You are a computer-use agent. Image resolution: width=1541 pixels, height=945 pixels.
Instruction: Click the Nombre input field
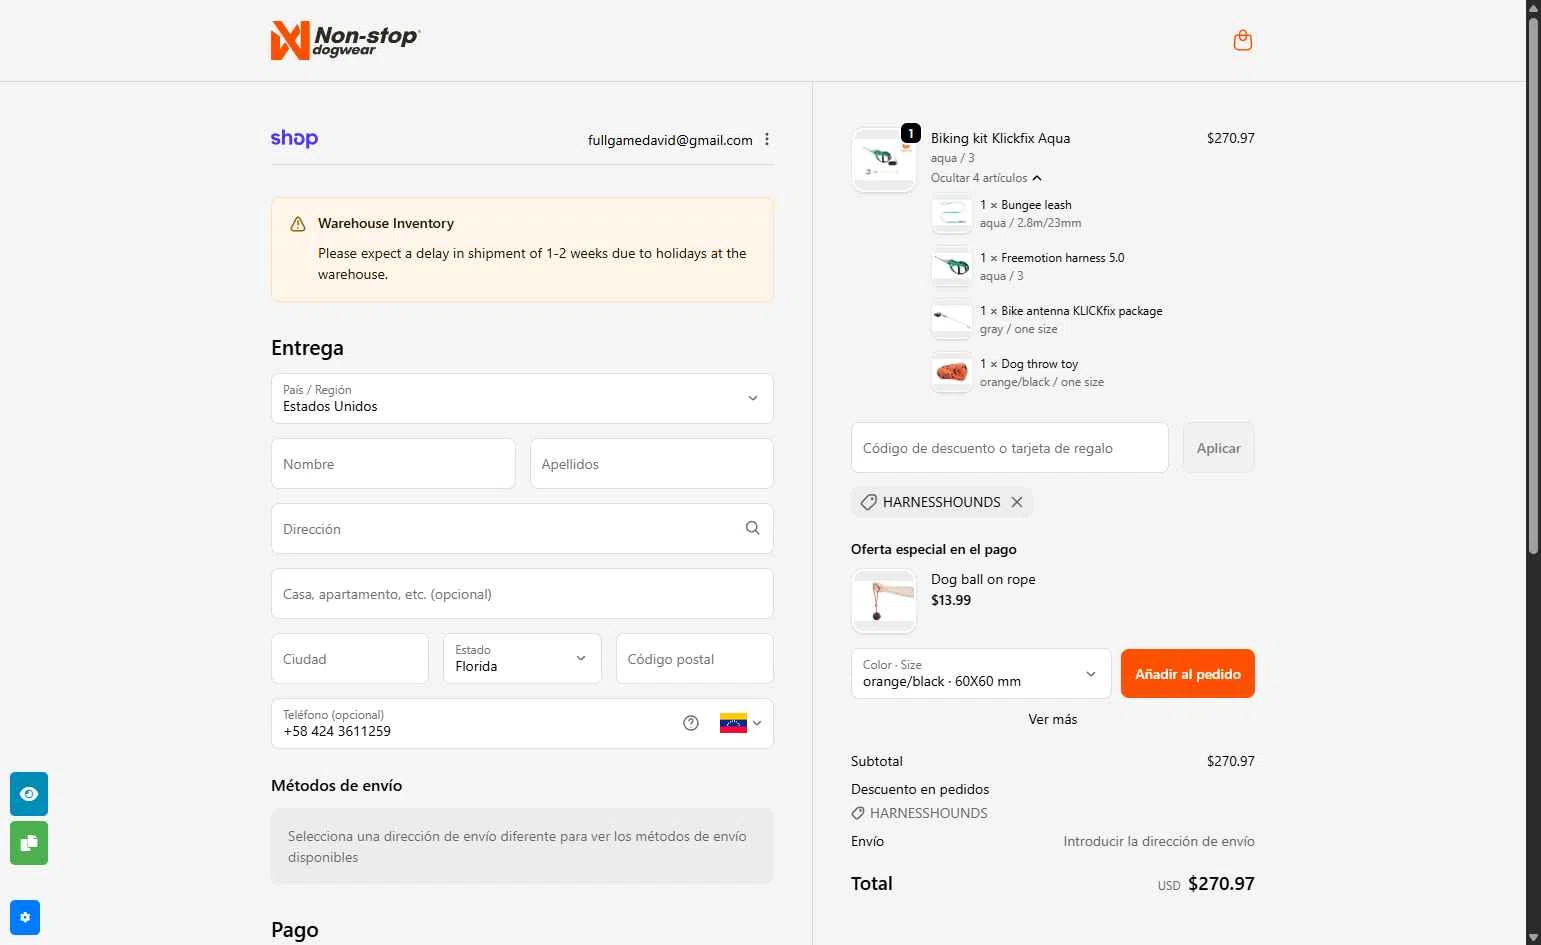click(393, 464)
